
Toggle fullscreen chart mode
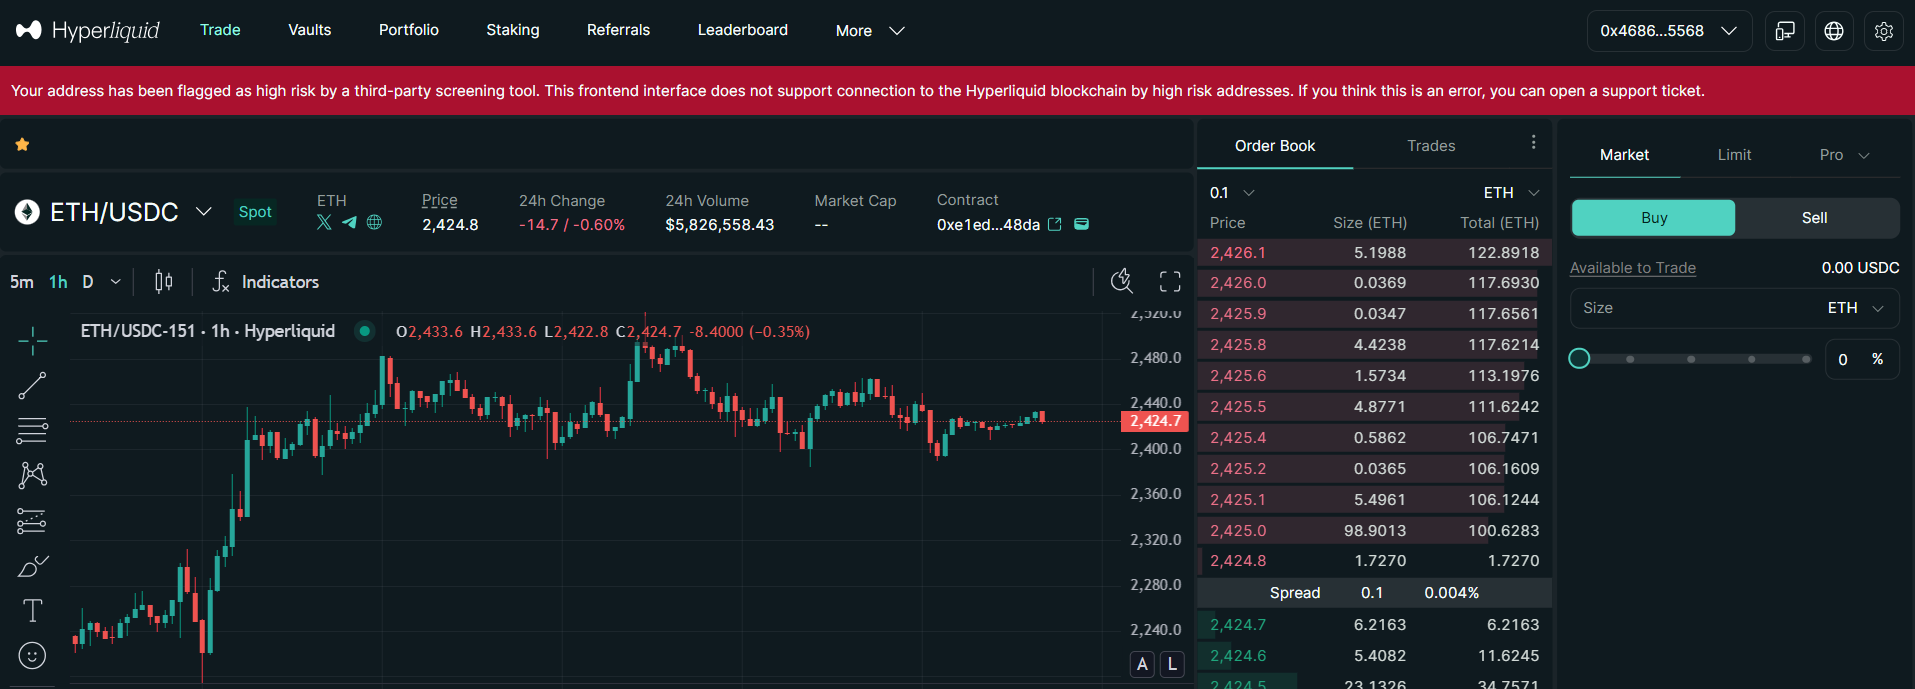click(1170, 282)
